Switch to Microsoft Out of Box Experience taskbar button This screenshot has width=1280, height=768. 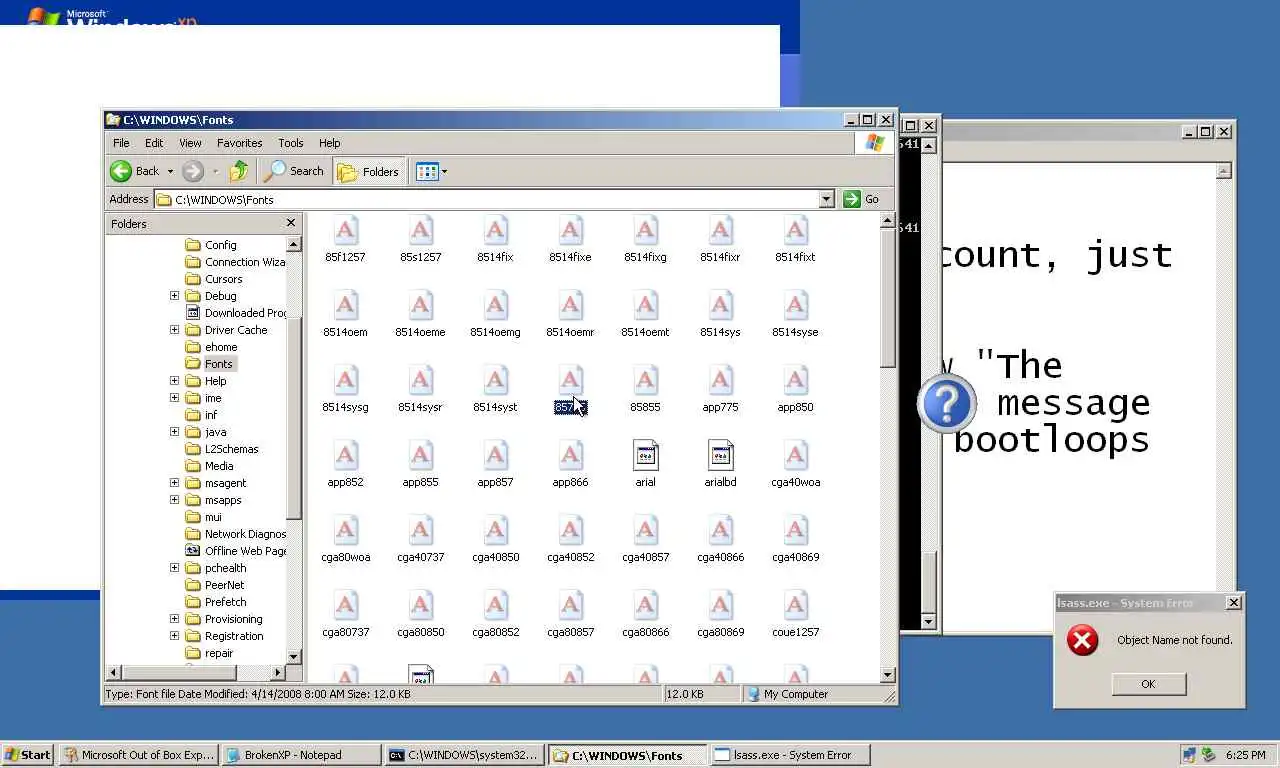point(138,755)
